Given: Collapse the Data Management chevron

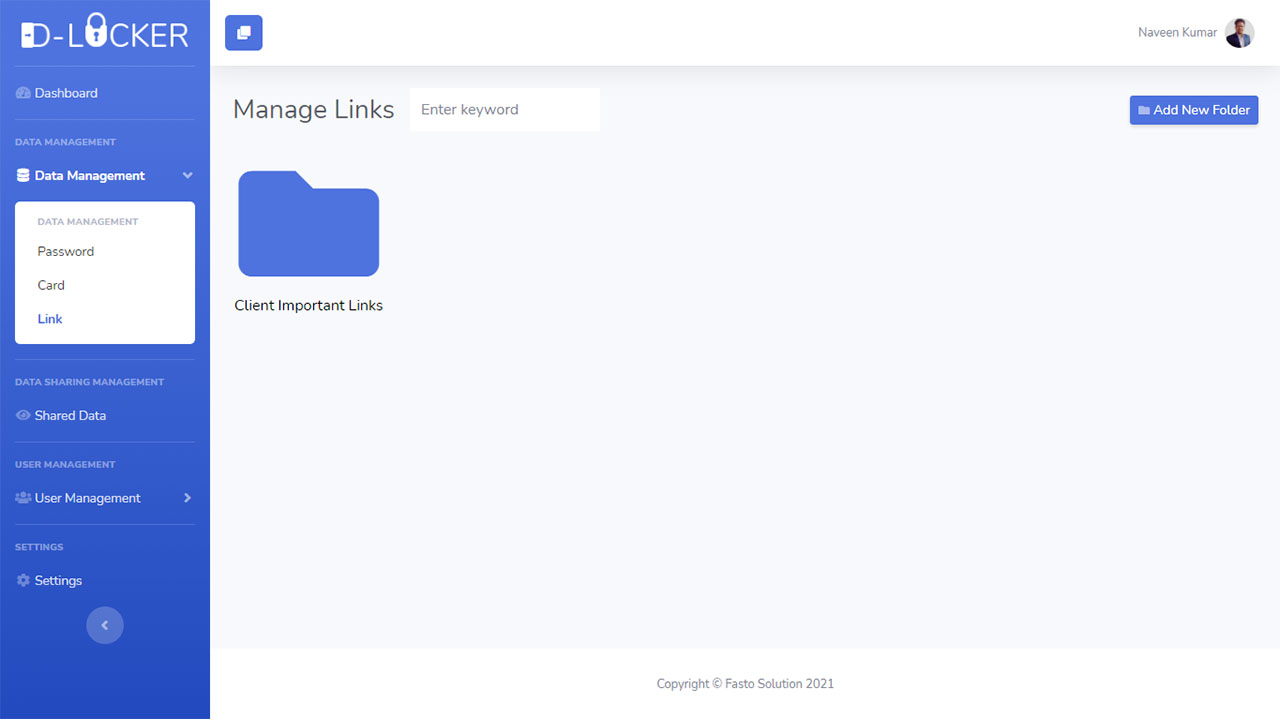Looking at the screenshot, I should 187,176.
